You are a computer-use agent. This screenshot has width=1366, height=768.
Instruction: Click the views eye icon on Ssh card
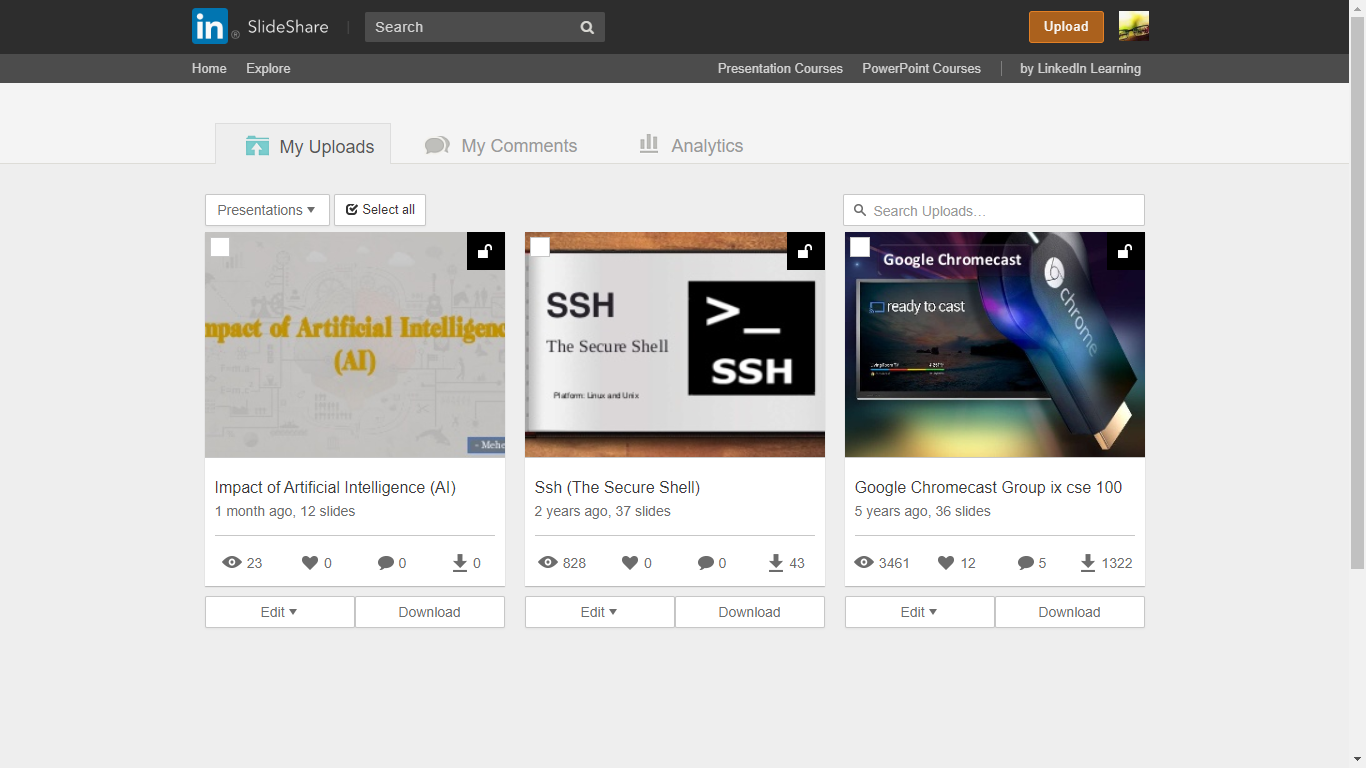point(548,563)
